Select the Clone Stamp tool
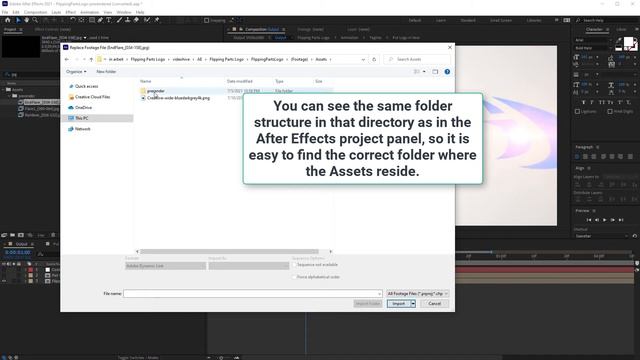This screenshot has height=360, width=640. click(x=128, y=20)
